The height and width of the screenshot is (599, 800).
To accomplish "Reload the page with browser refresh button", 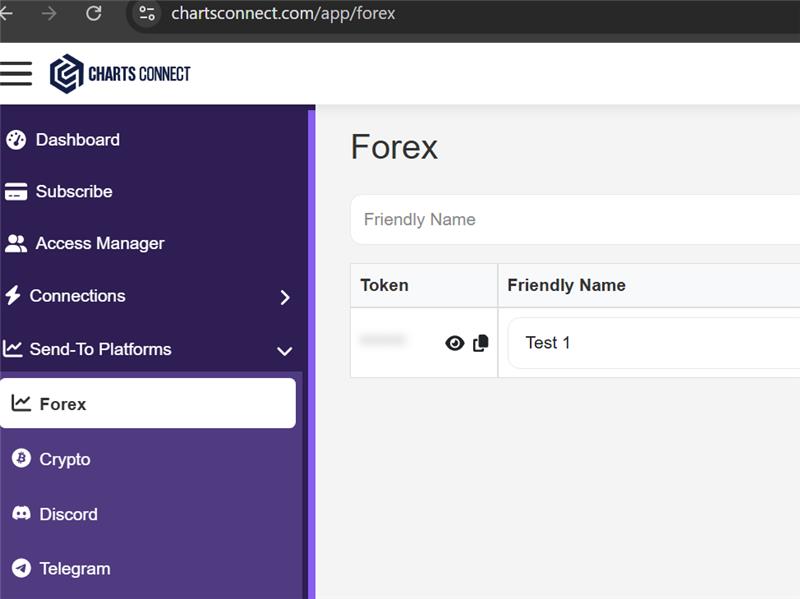I will [x=94, y=13].
